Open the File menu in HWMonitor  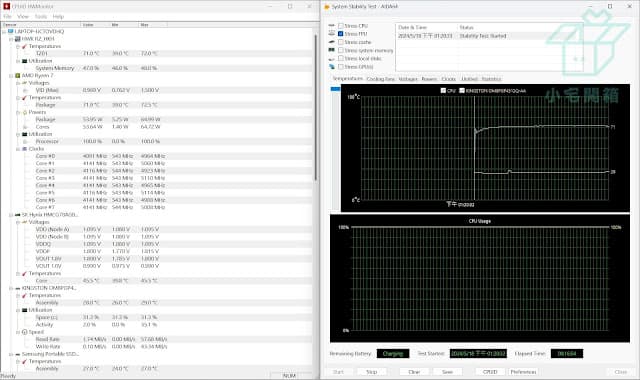coord(7,16)
